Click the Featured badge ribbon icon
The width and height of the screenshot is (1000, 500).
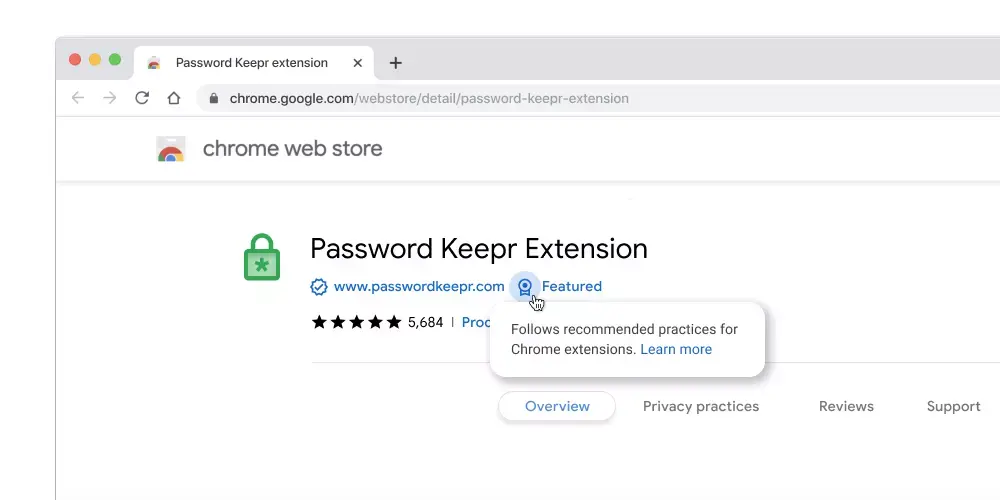click(524, 287)
